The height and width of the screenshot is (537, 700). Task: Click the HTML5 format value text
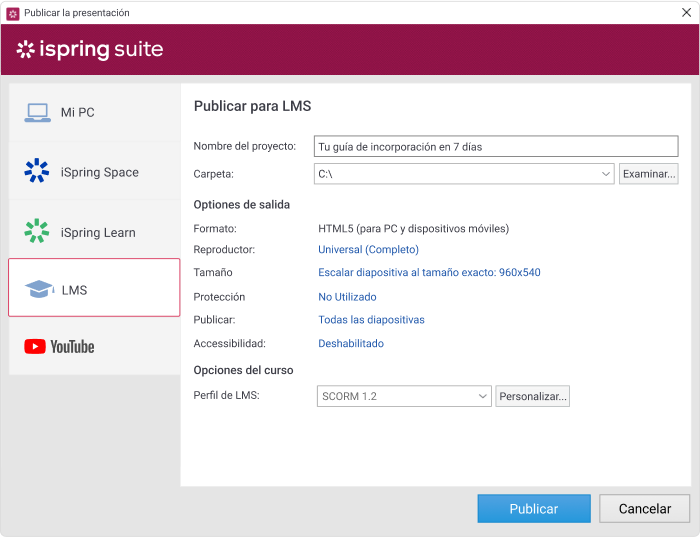413,229
